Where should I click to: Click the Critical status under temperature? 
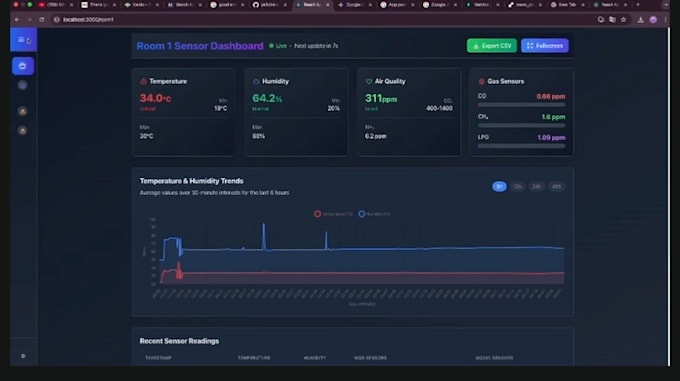(x=147, y=109)
